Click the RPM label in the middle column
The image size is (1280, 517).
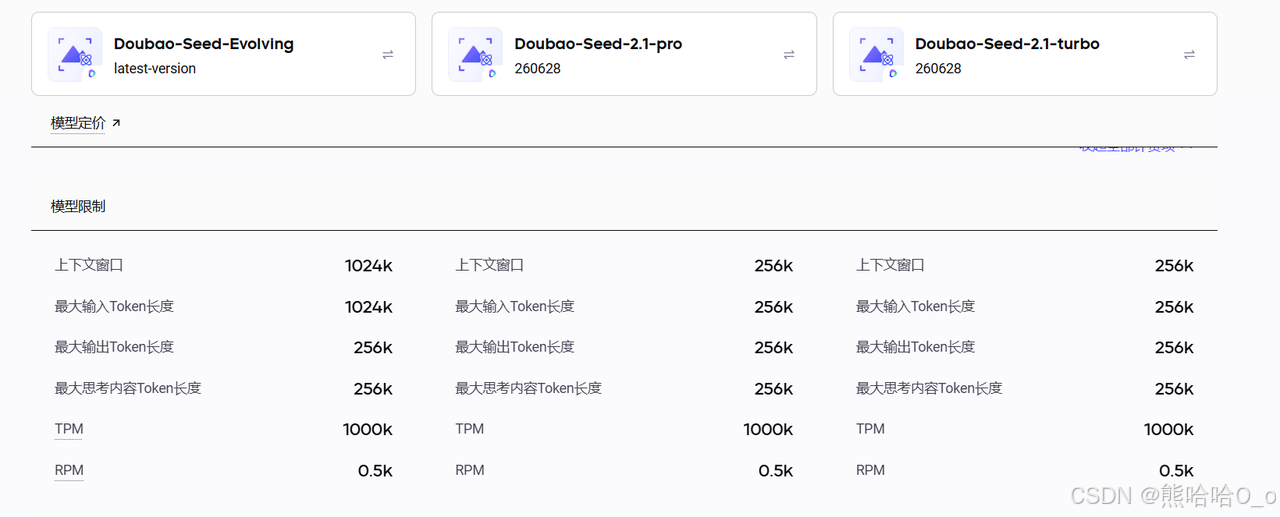470,470
